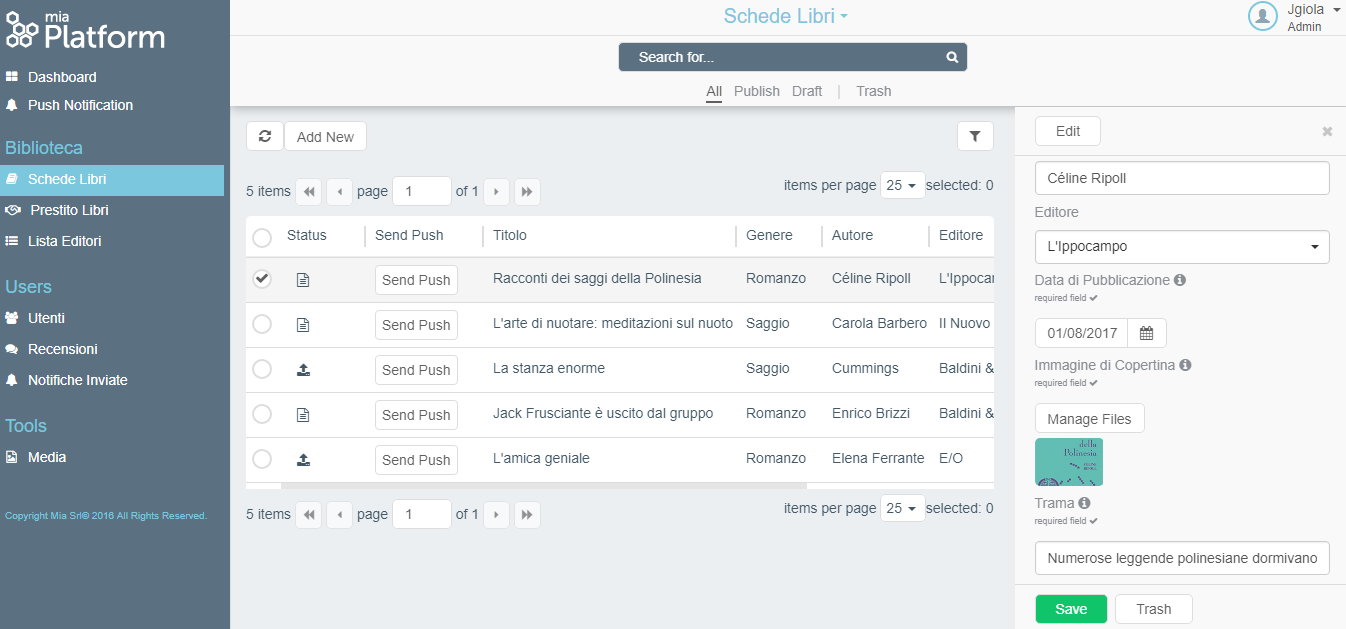Open the filter funnel icon
This screenshot has height=629, width=1346.
[975, 136]
